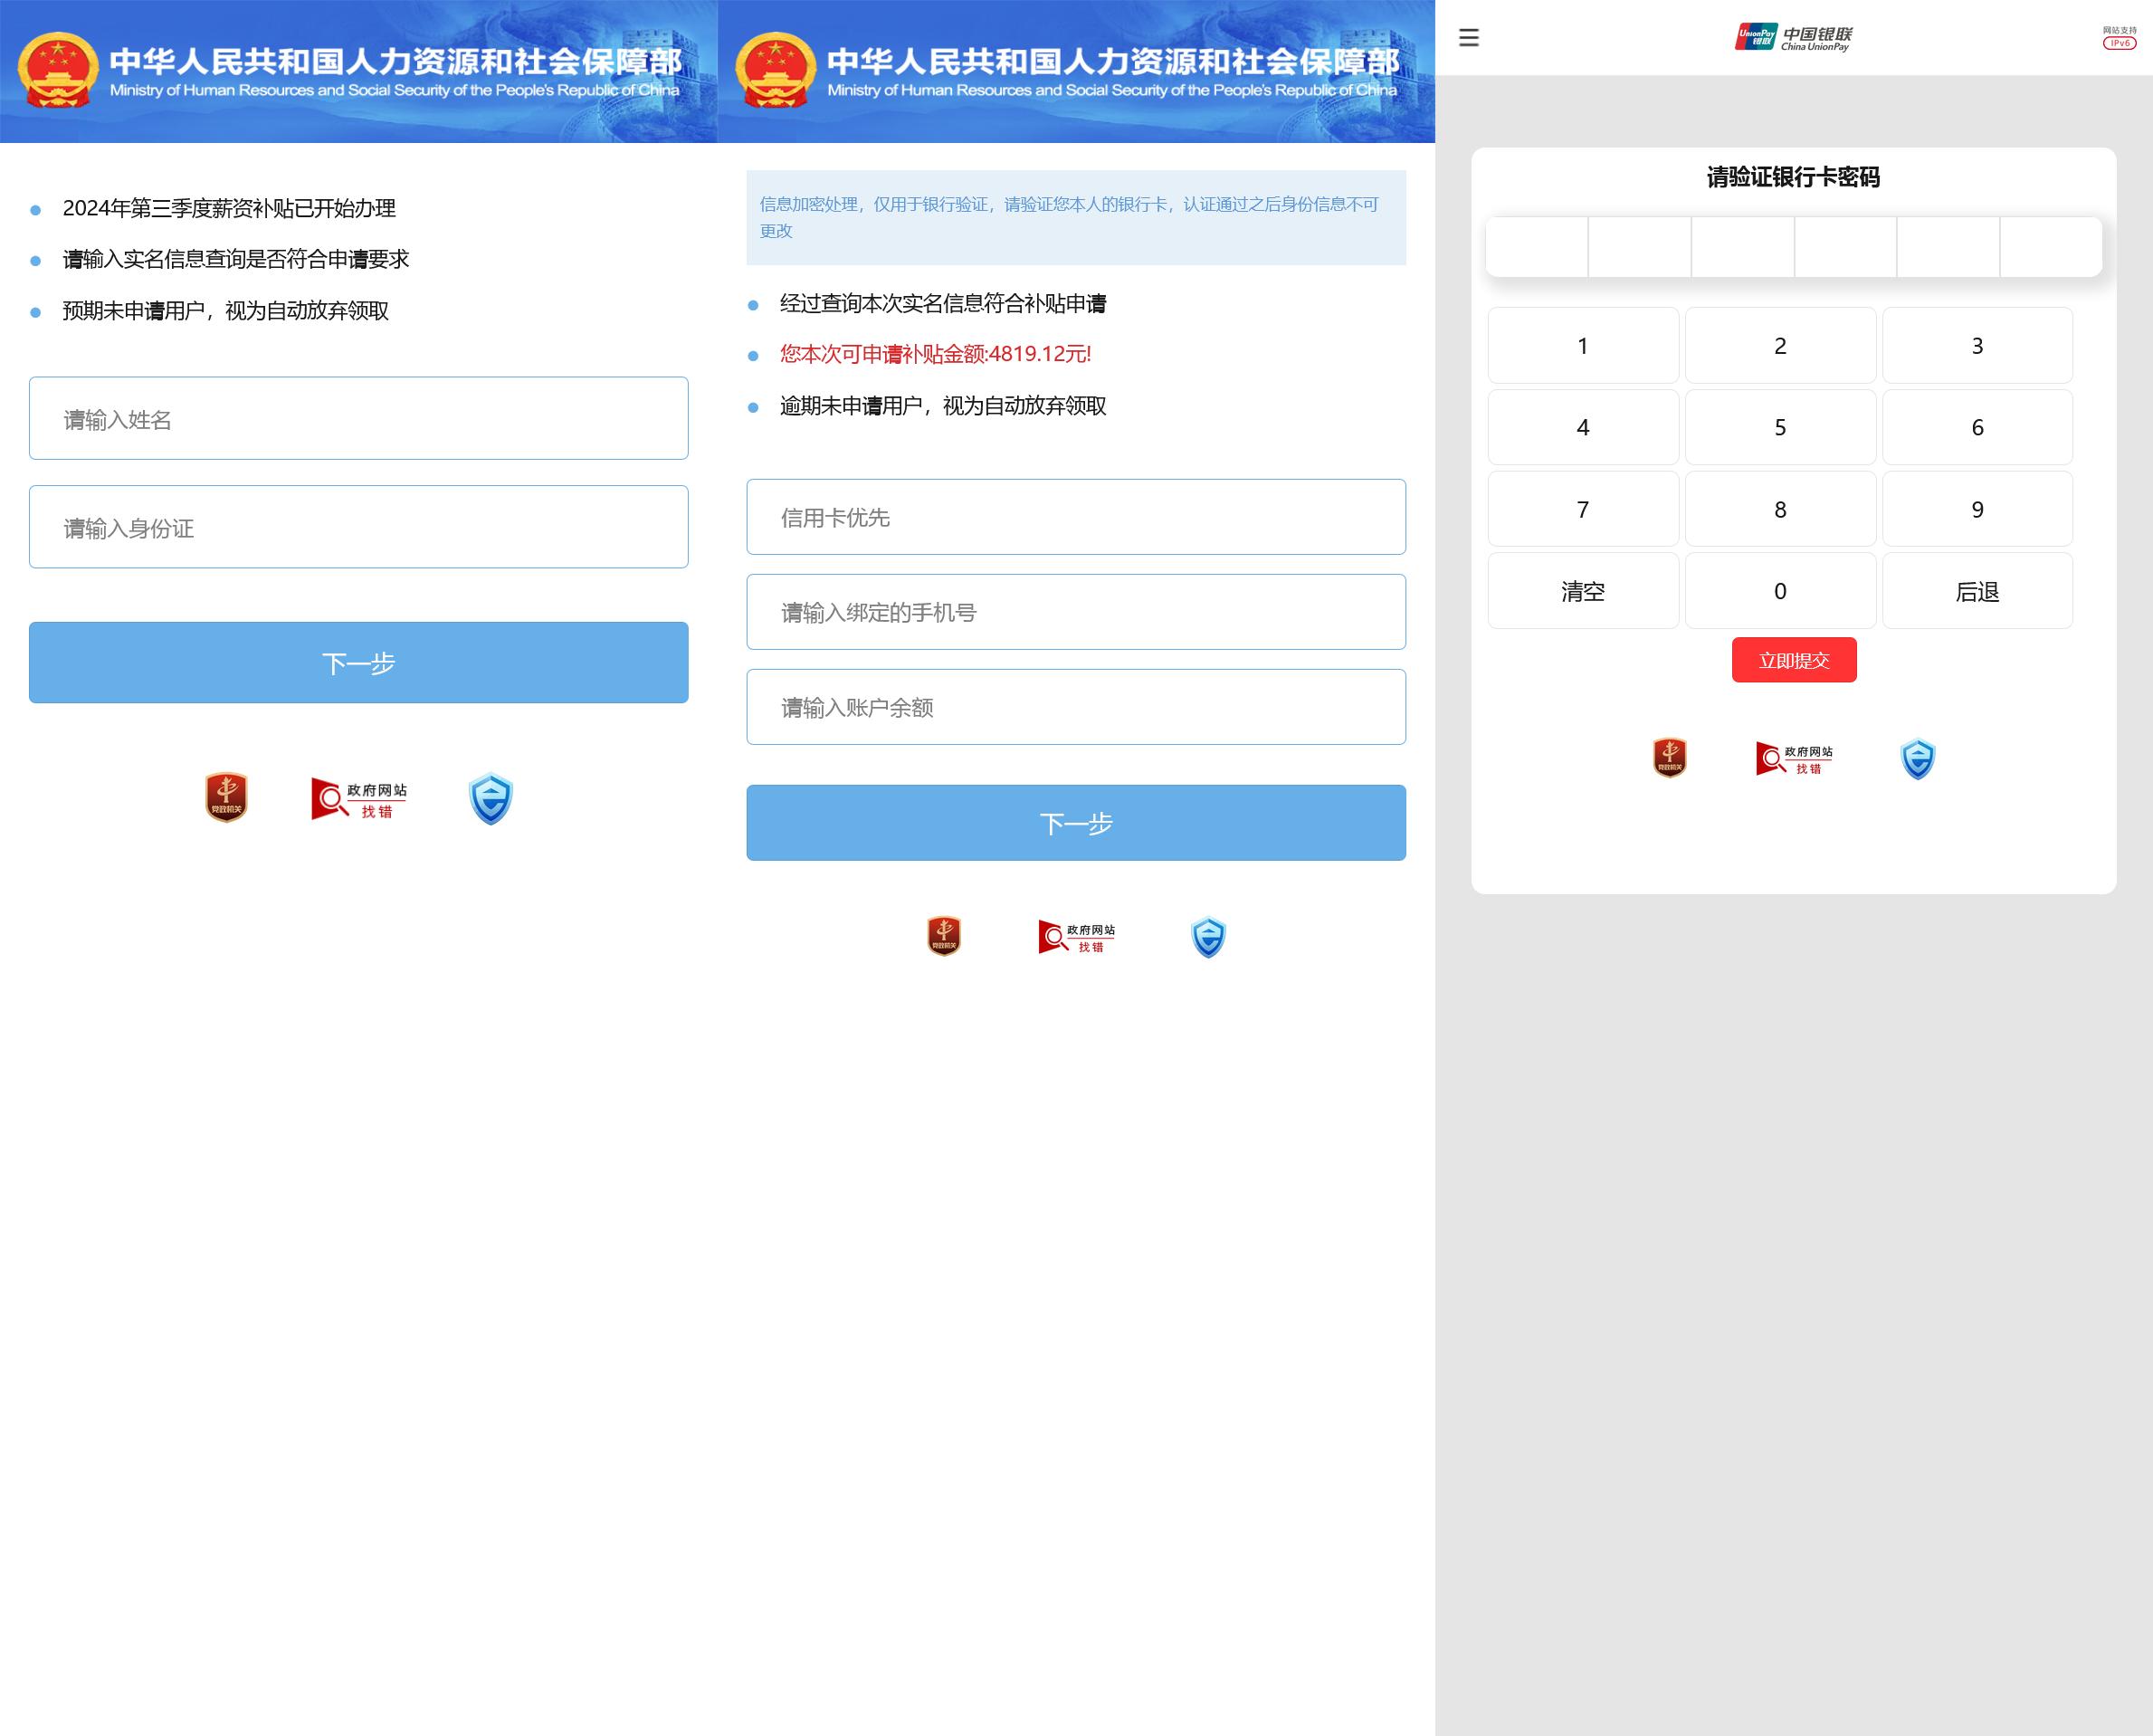Image resolution: width=2153 pixels, height=1736 pixels.
Task: Click the 请验证银行卡密码 heading
Action: coord(1794,177)
